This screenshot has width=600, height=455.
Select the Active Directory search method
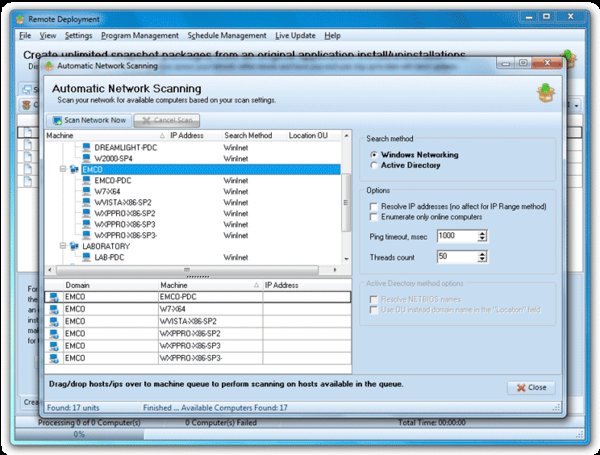point(374,165)
